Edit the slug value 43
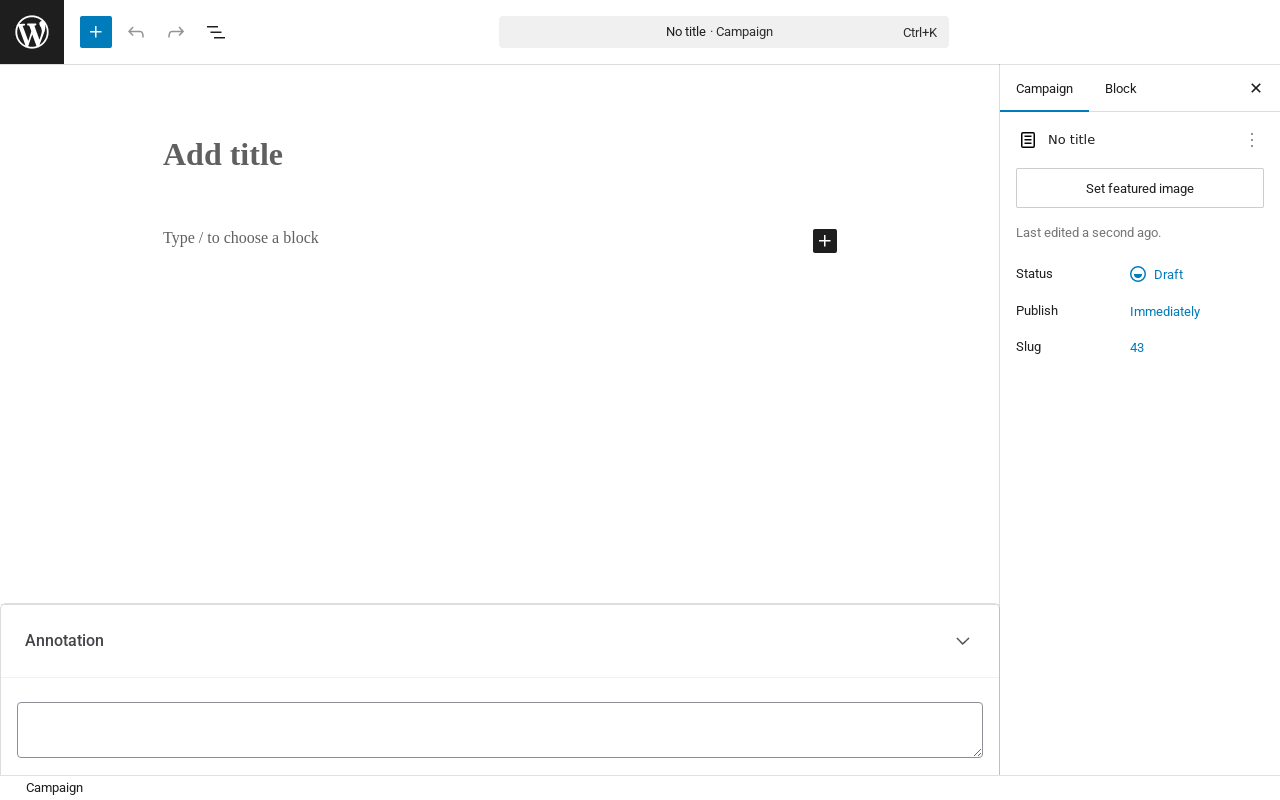1280x800 pixels. pyautogui.click(x=1137, y=347)
